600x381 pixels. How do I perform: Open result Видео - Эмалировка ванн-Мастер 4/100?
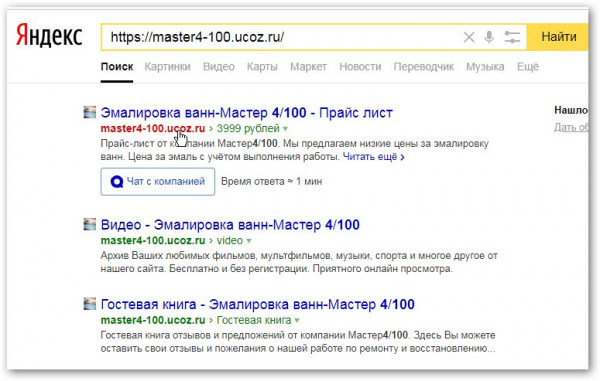pyautogui.click(x=230, y=225)
